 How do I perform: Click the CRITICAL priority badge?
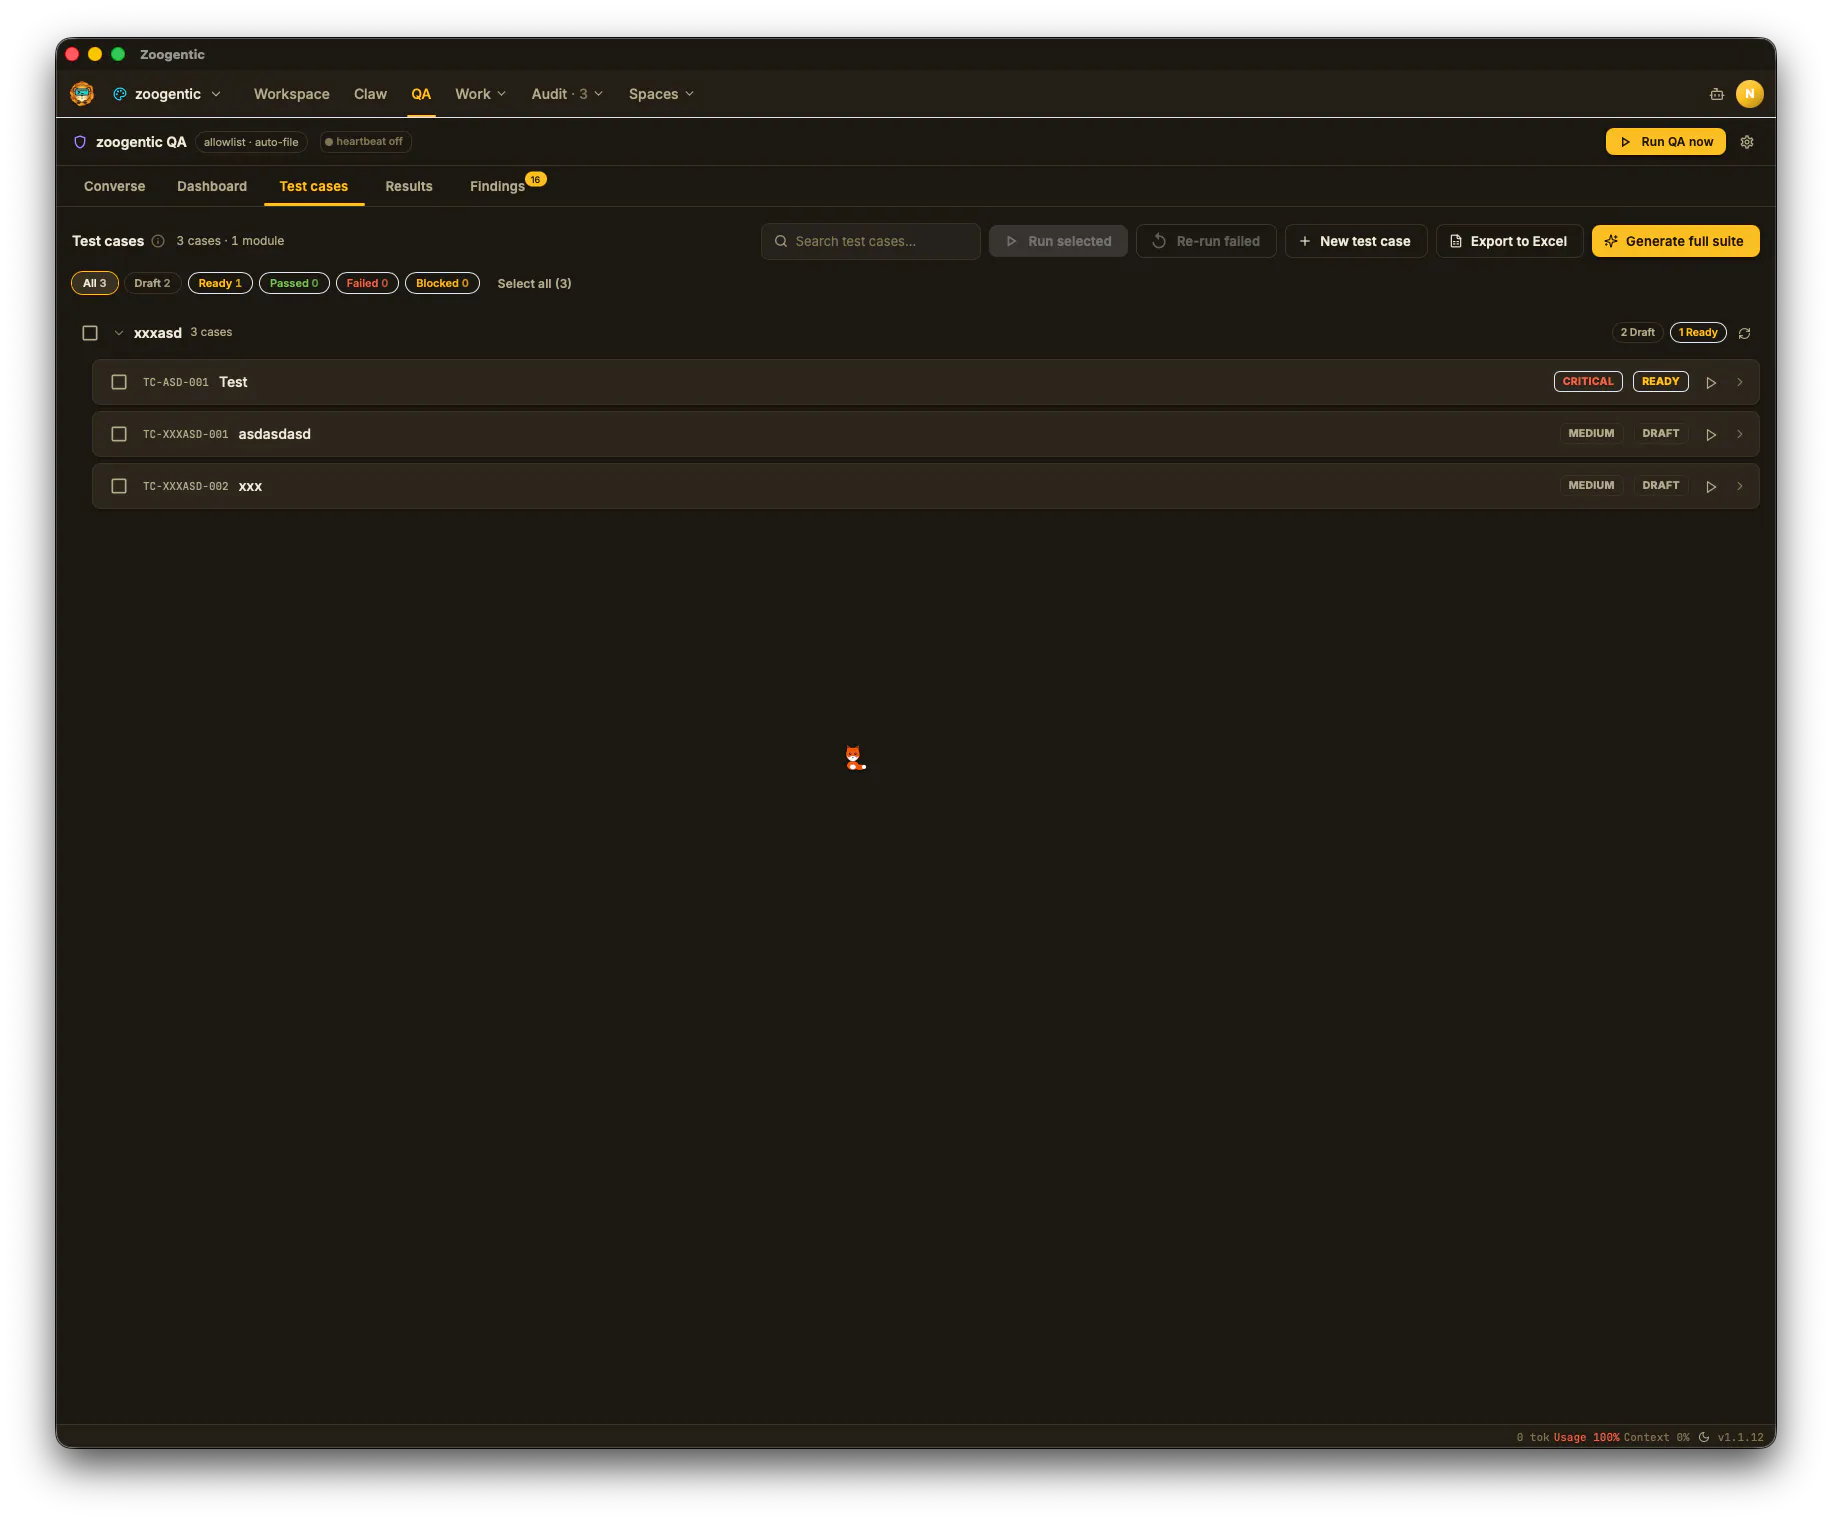pyautogui.click(x=1588, y=382)
